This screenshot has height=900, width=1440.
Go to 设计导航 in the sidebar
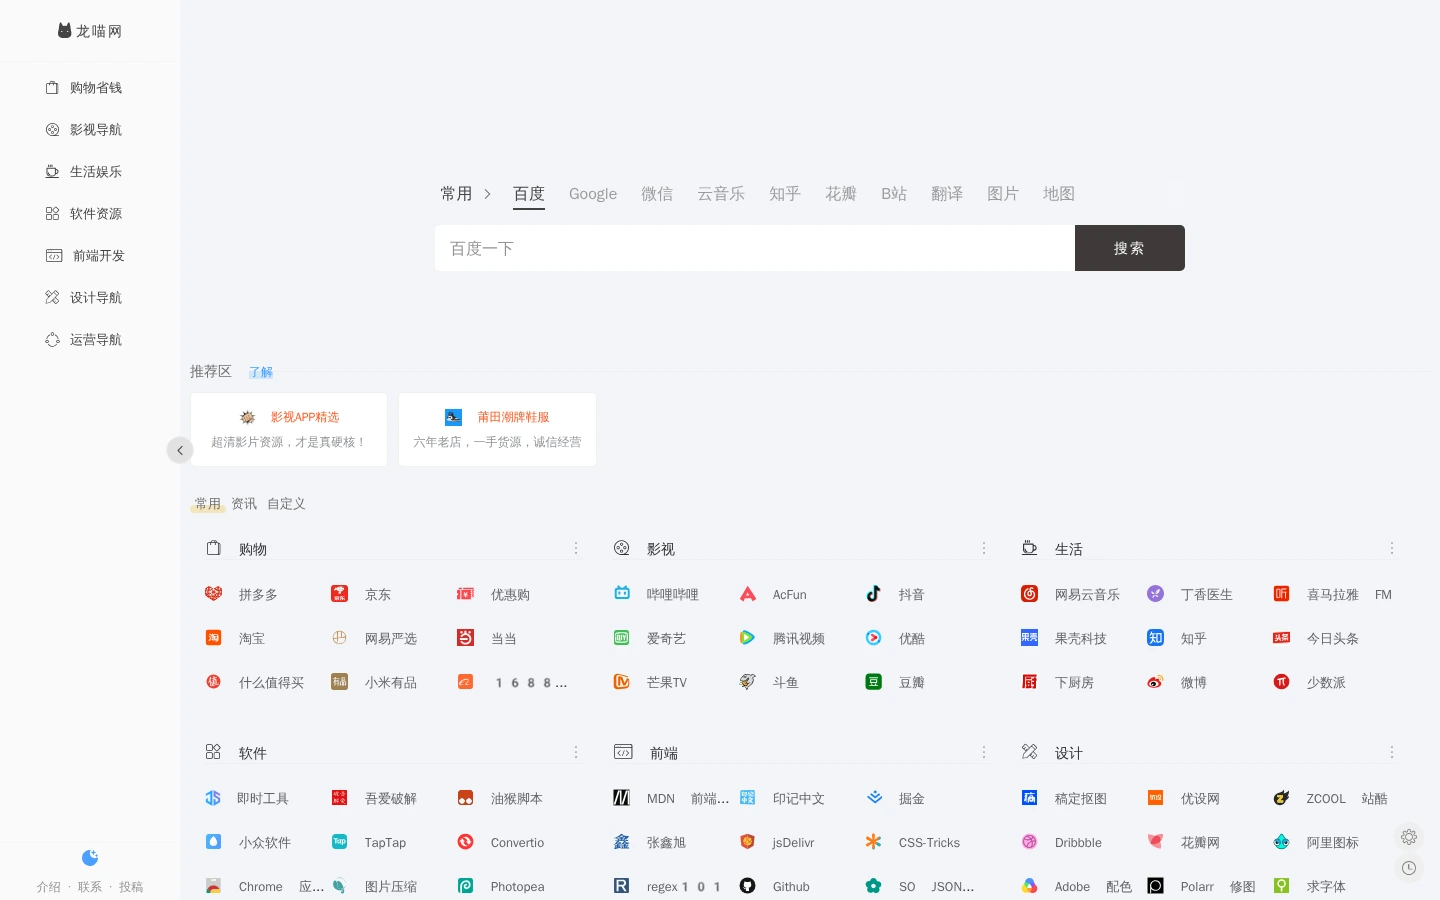[x=84, y=298]
